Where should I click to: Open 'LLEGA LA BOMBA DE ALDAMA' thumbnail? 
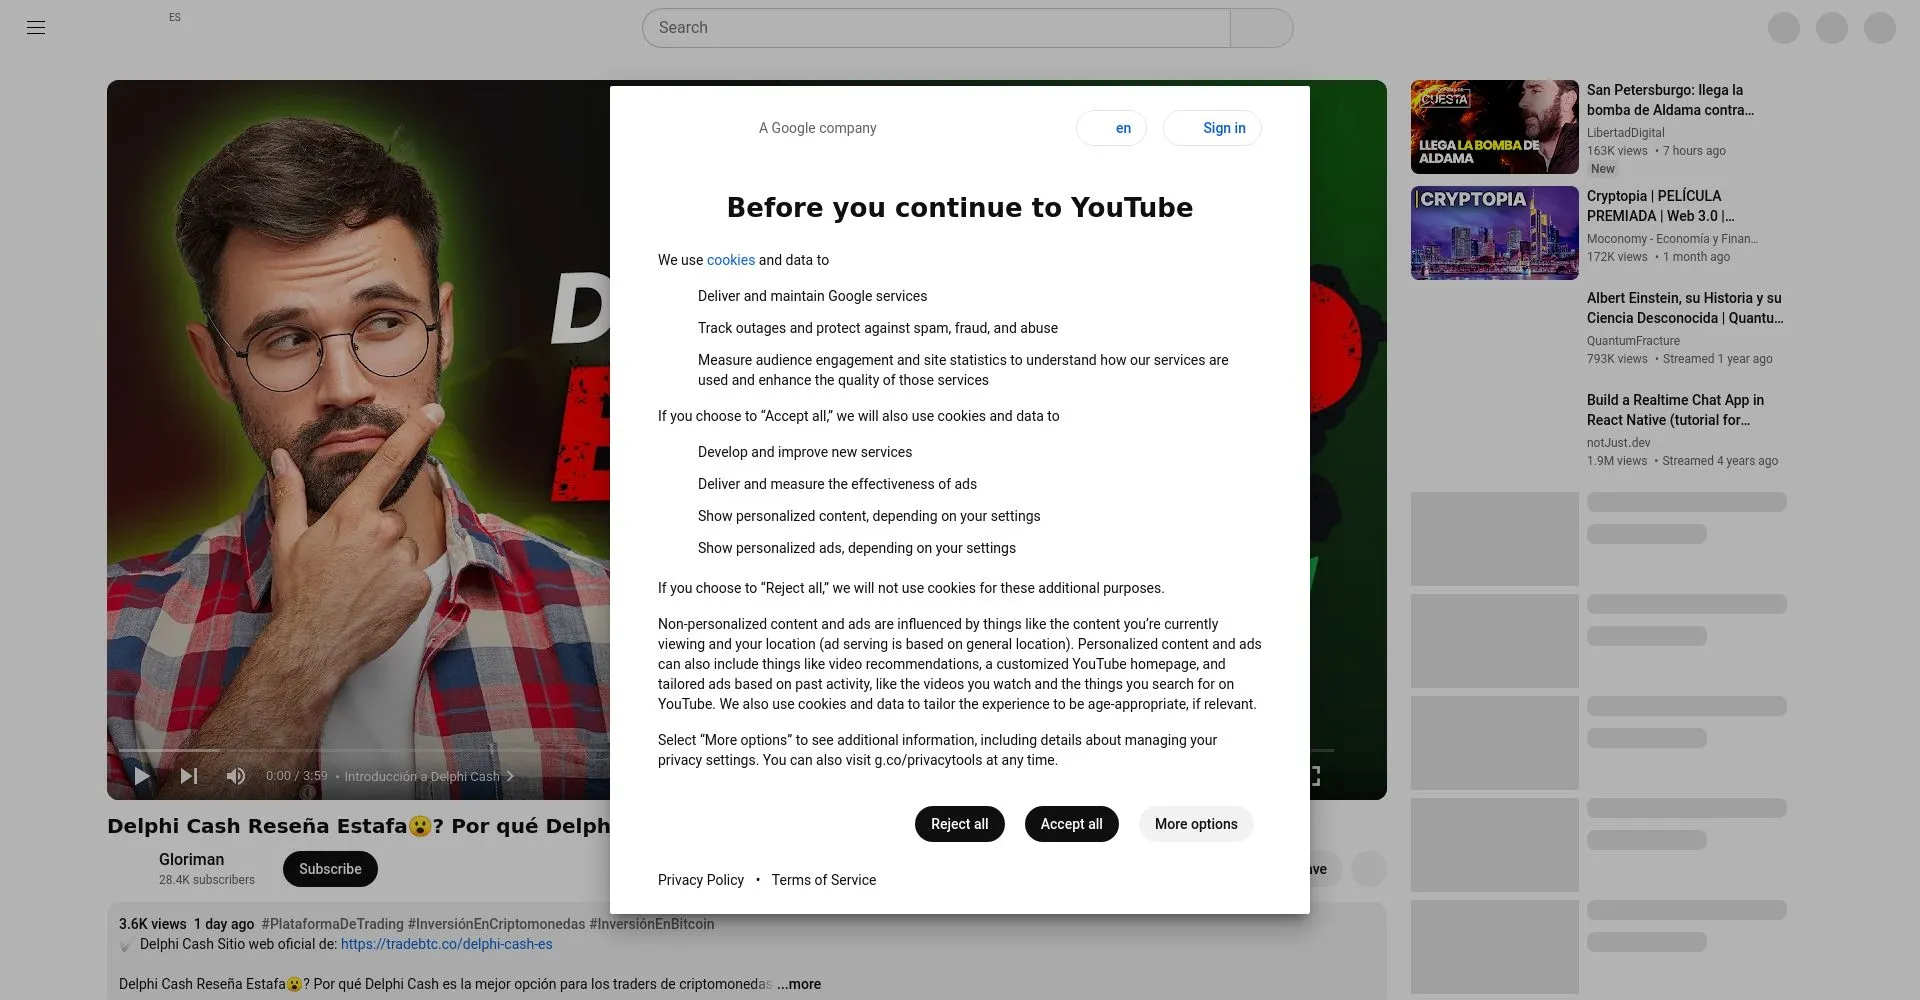click(1494, 127)
